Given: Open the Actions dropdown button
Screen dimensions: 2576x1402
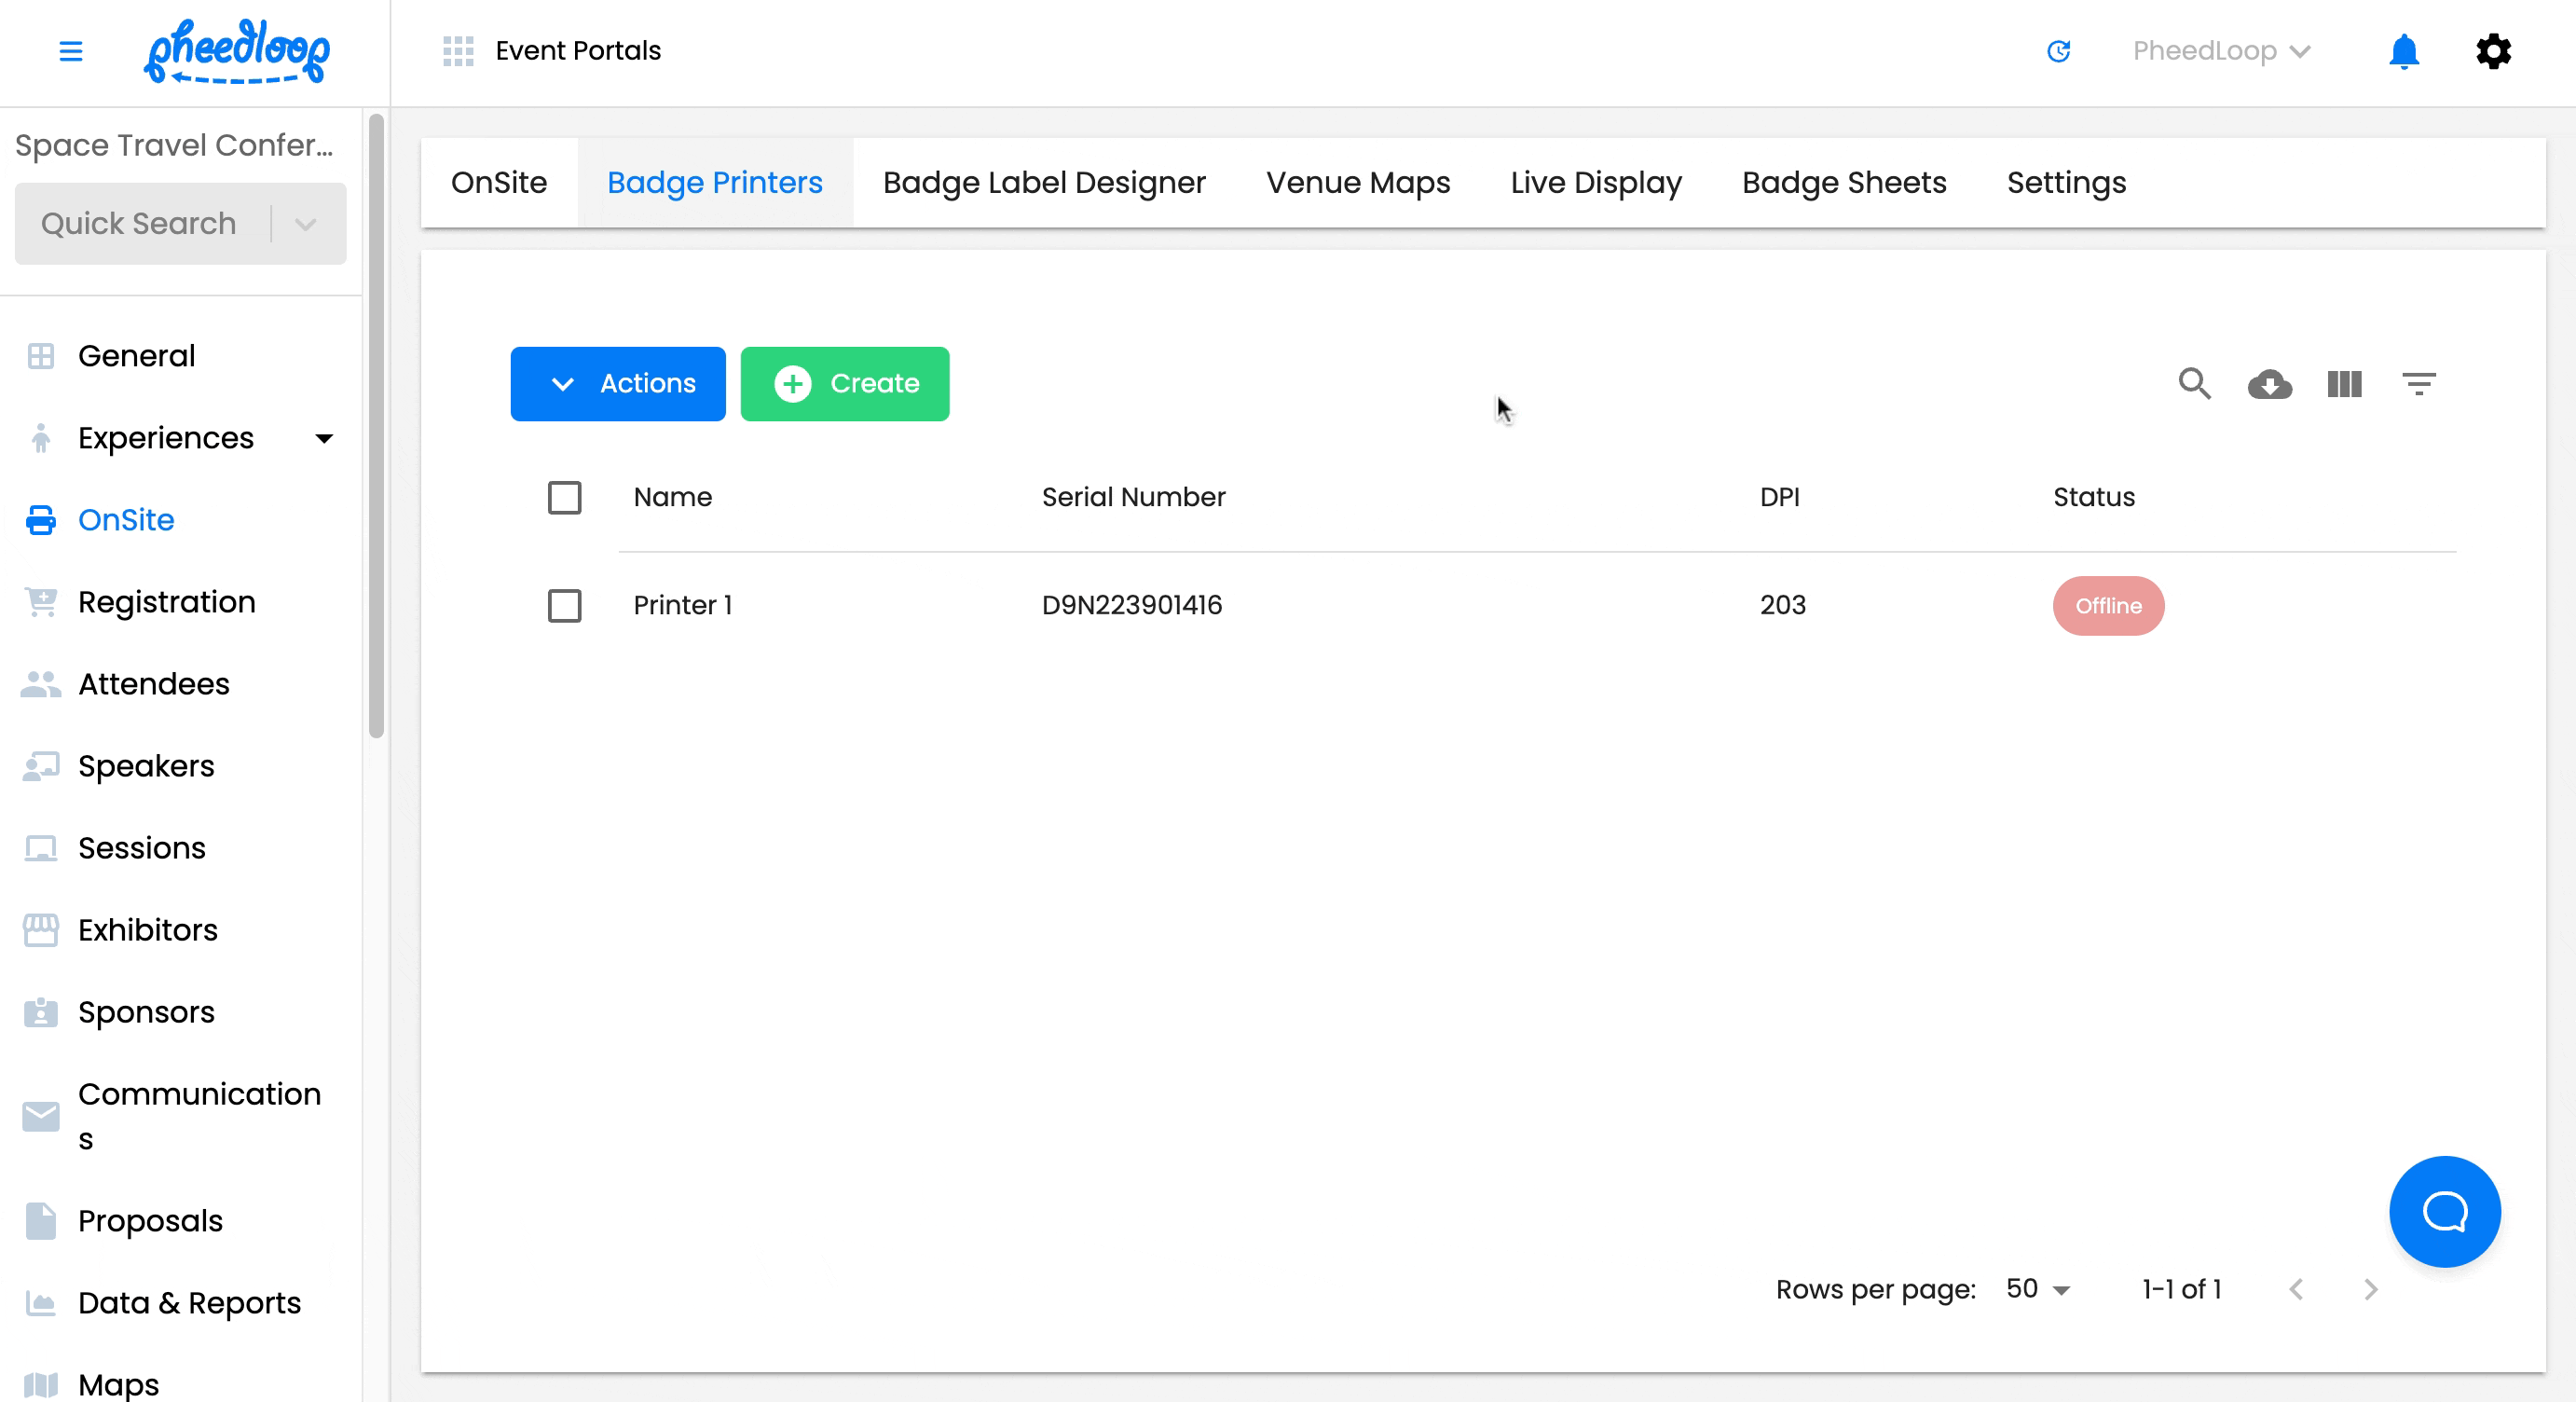Looking at the screenshot, I should [617, 384].
